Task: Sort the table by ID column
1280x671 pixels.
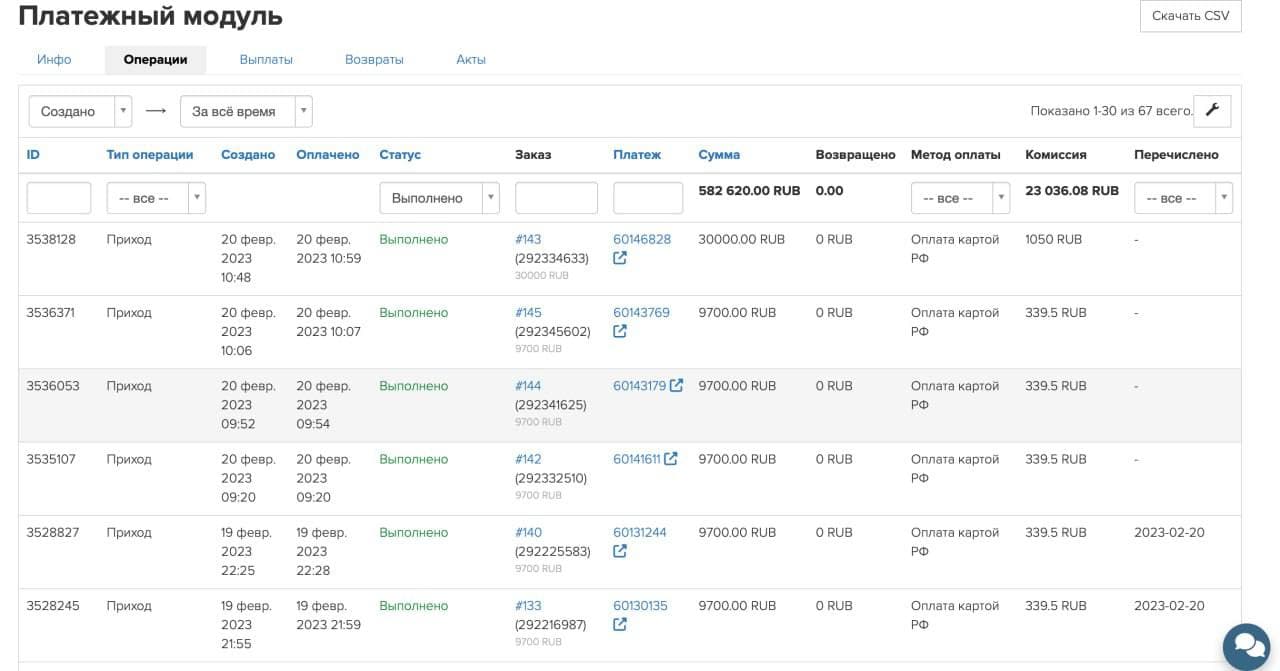Action: [33, 155]
